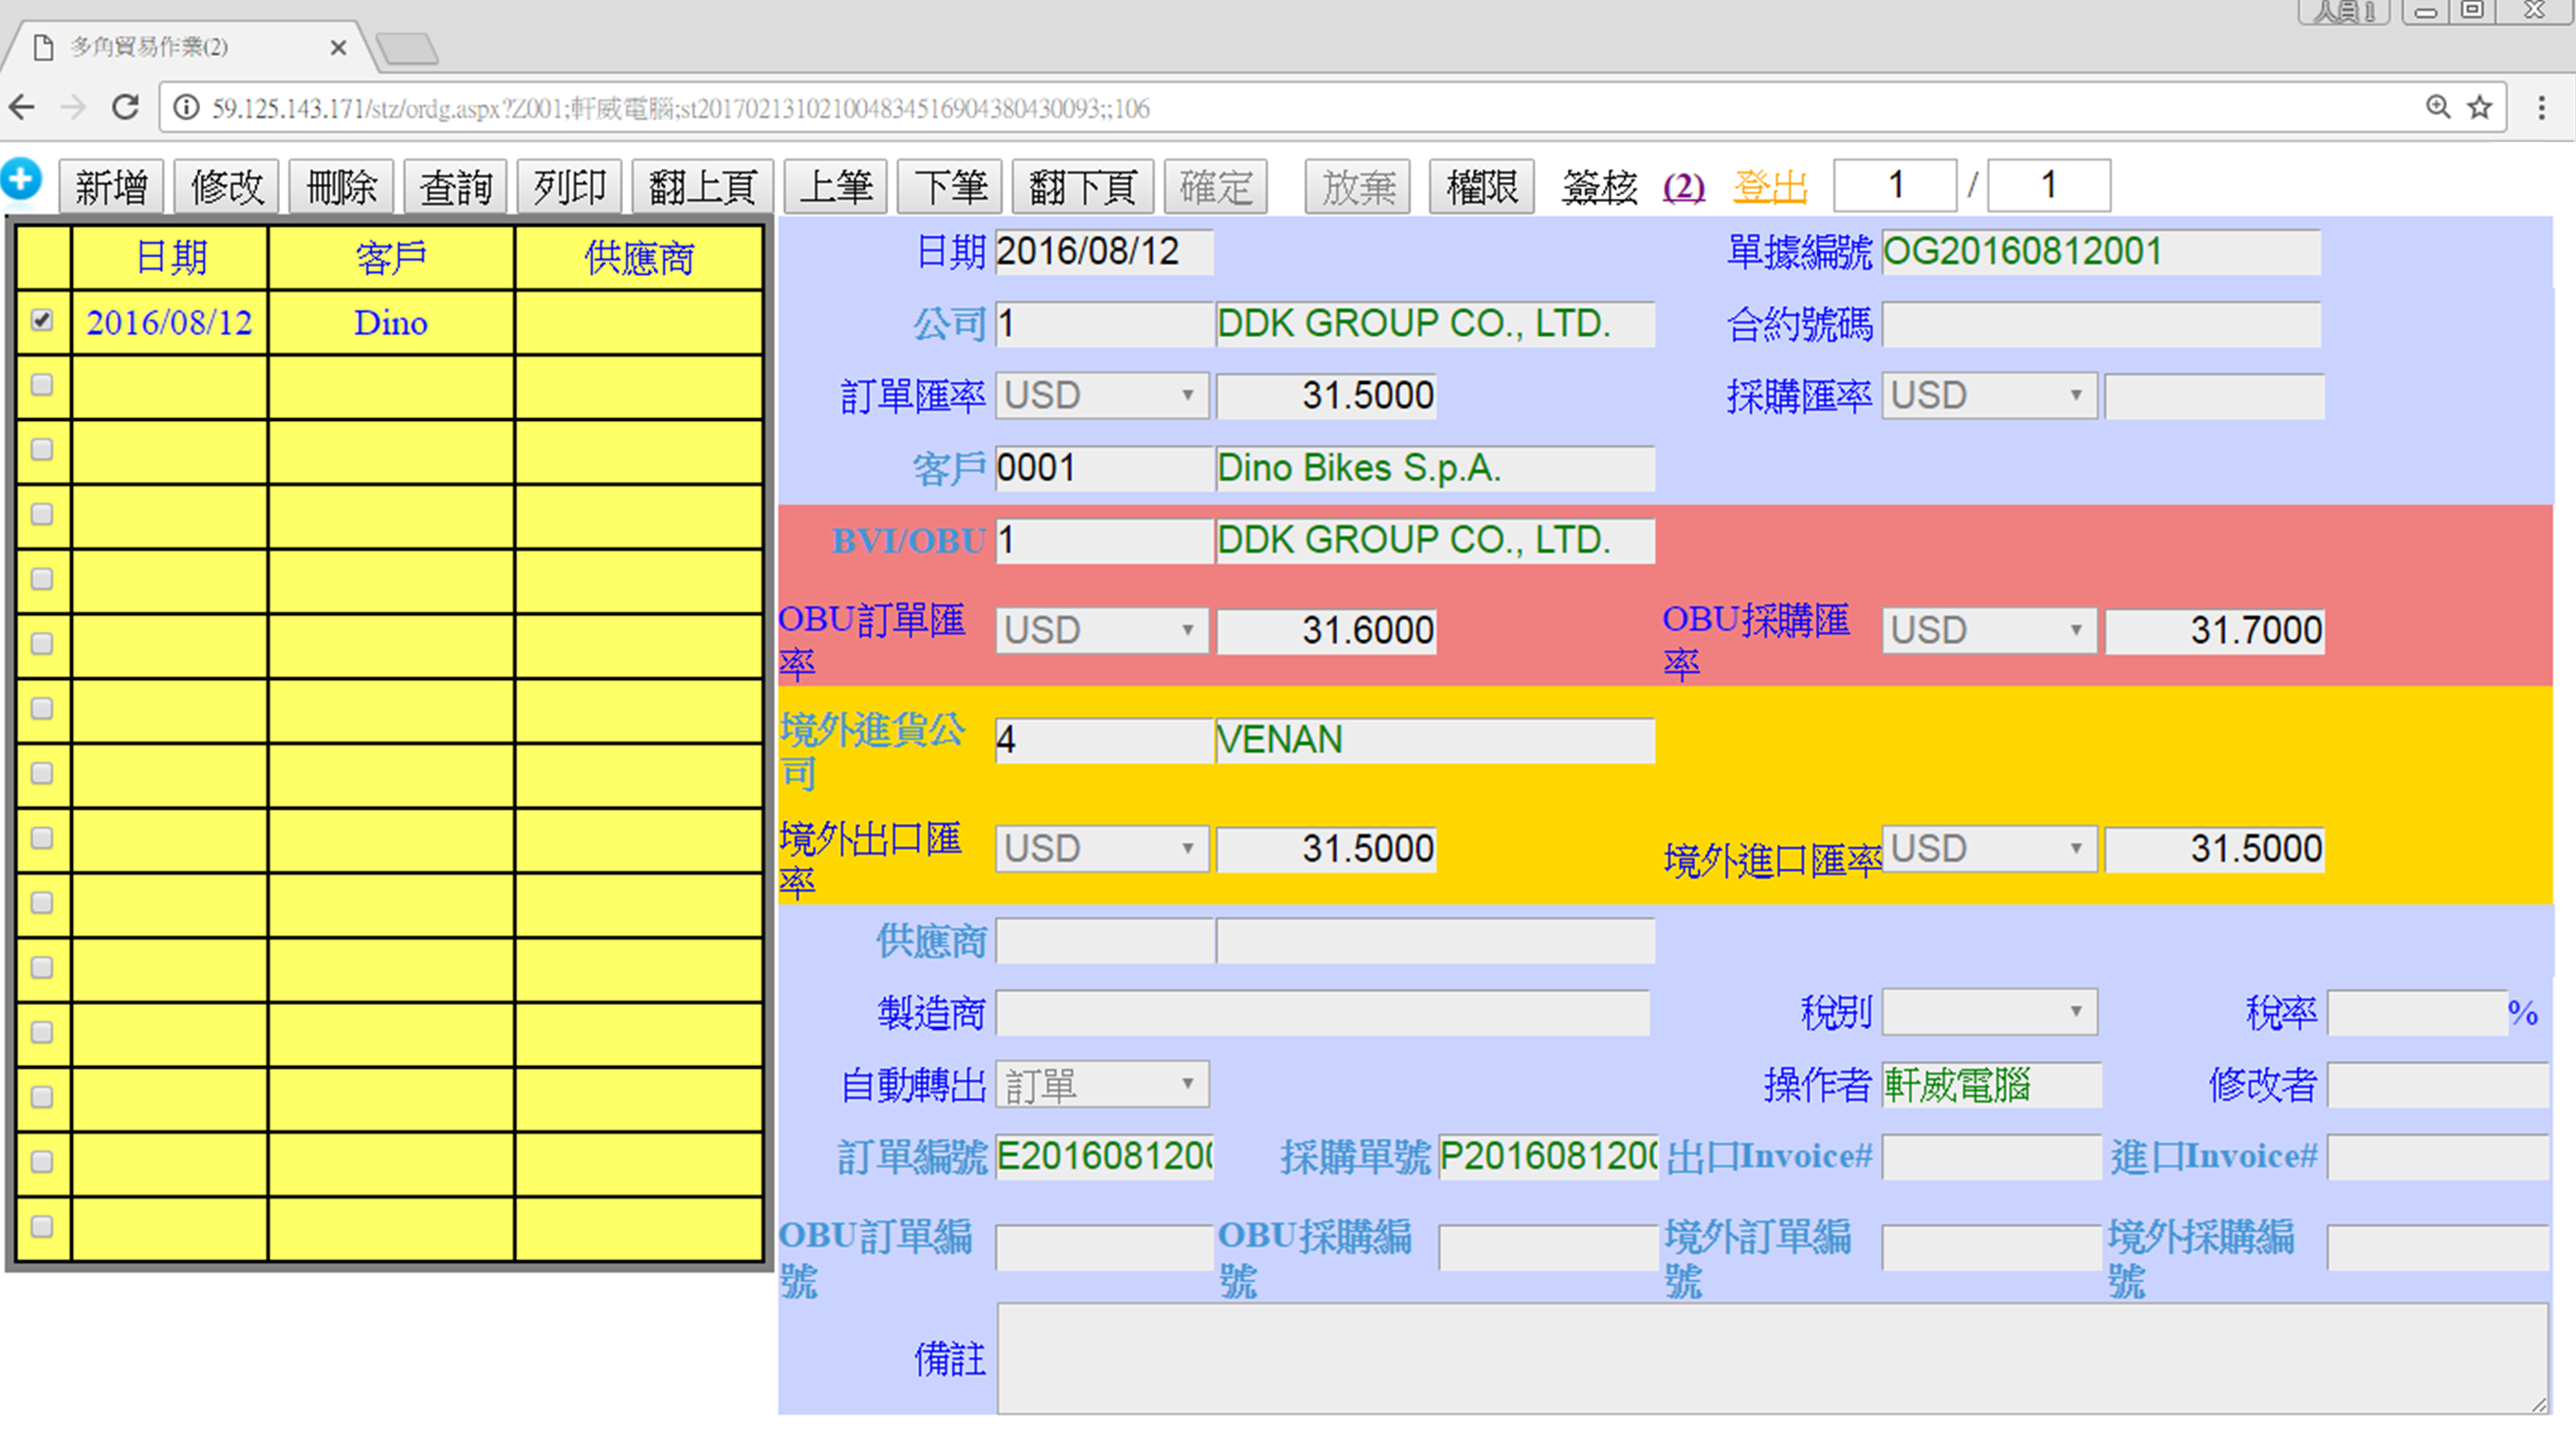The height and width of the screenshot is (1430, 2576).
Task: Select the 2016/08/12 date cell in table
Action: (x=169, y=322)
